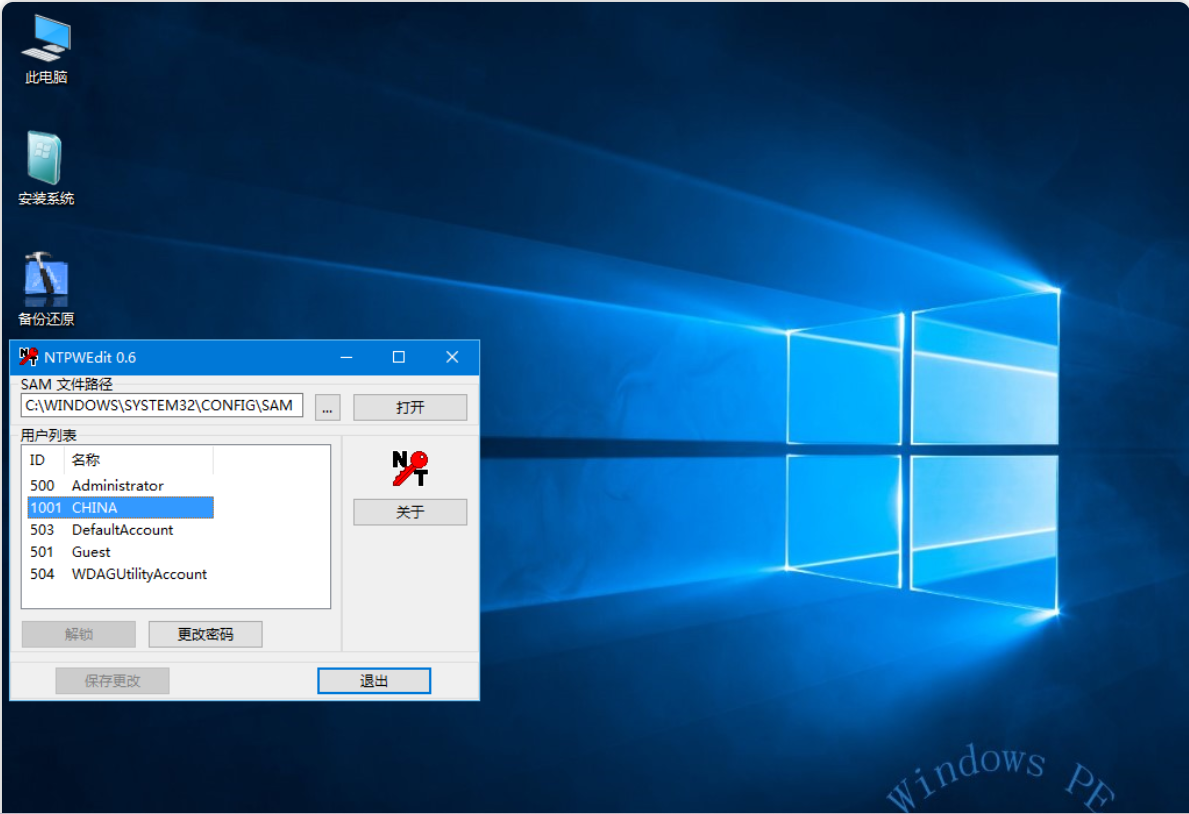The image size is (1189, 814).
Task: Choose the DefaultAccount user row
Action: 122,530
